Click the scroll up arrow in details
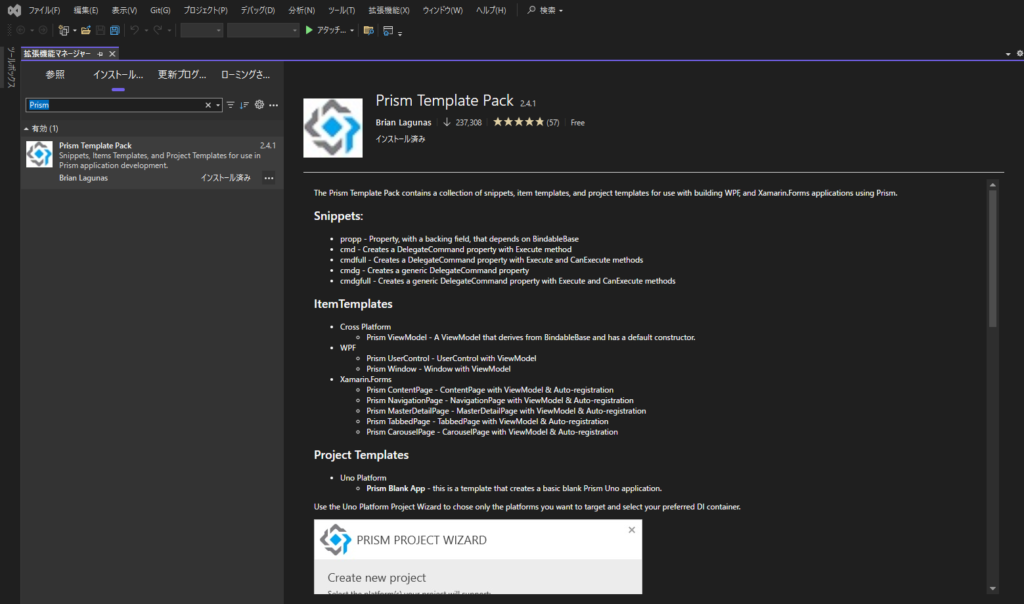 click(993, 185)
